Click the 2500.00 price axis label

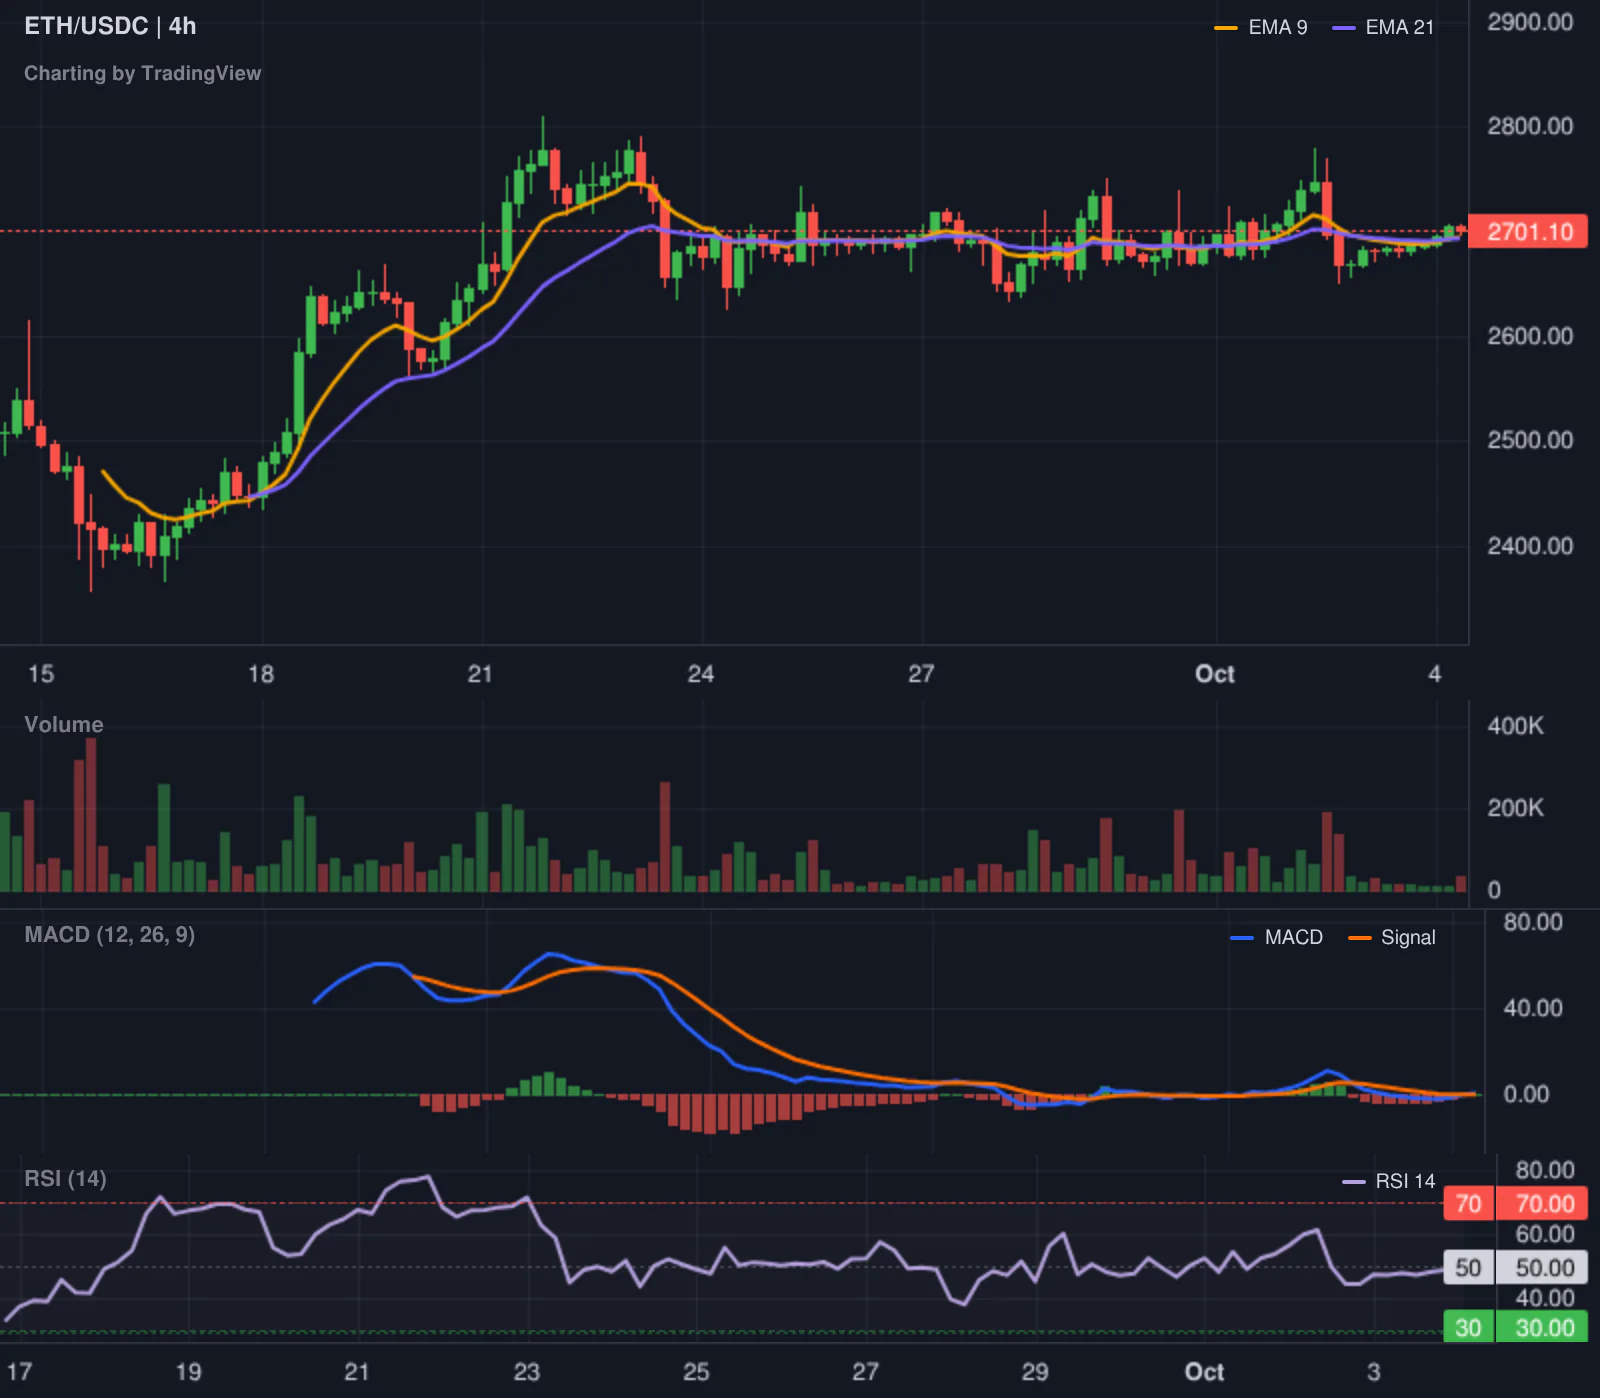click(1530, 440)
